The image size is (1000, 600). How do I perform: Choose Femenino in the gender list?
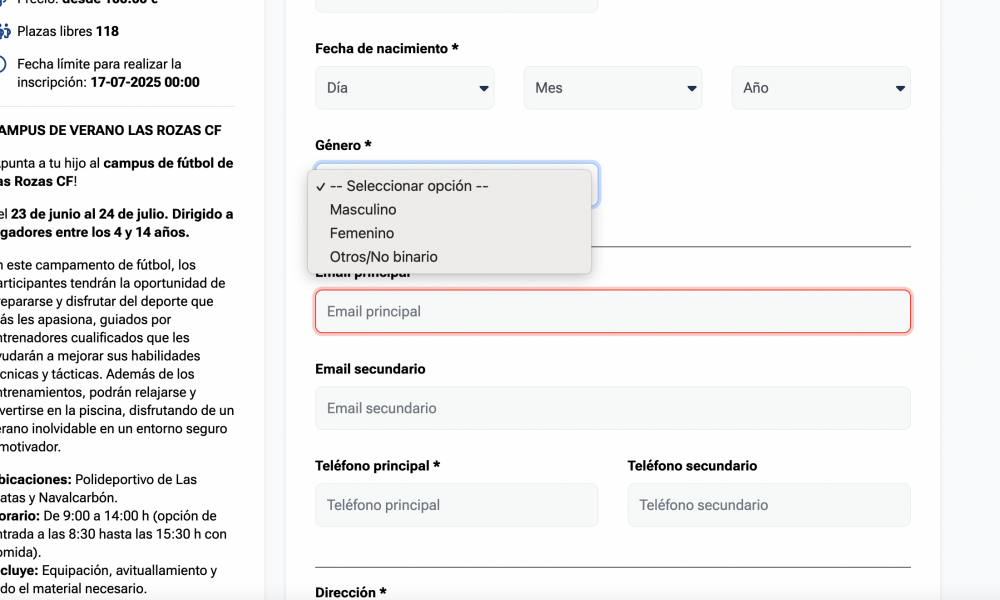(x=362, y=233)
